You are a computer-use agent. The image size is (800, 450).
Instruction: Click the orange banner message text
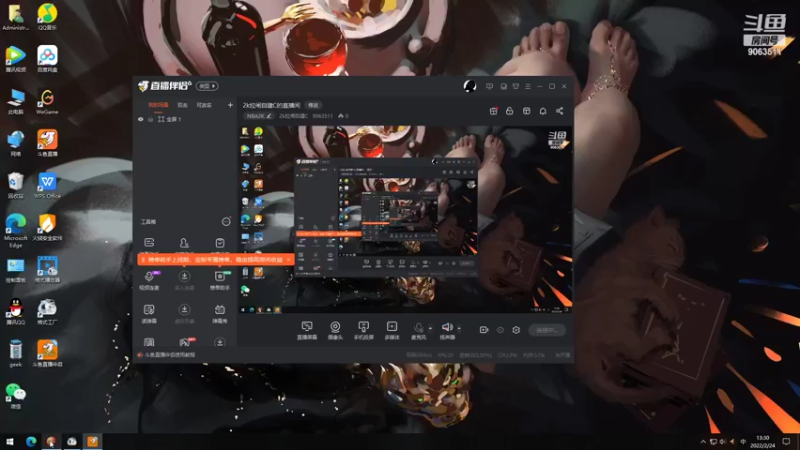[215, 260]
